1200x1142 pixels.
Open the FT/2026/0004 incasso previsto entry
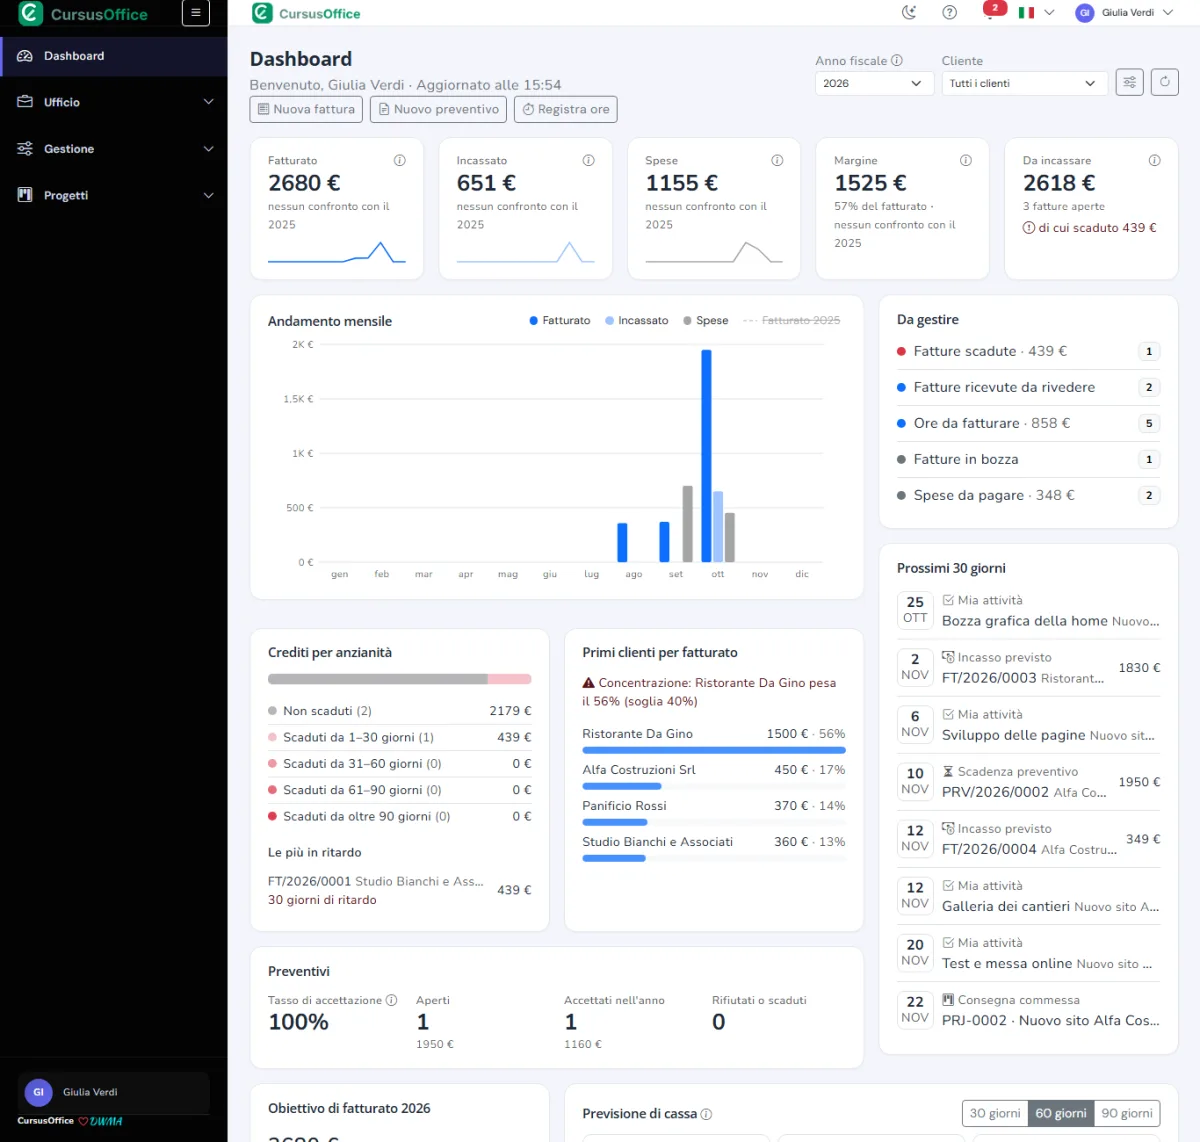pos(1029,838)
